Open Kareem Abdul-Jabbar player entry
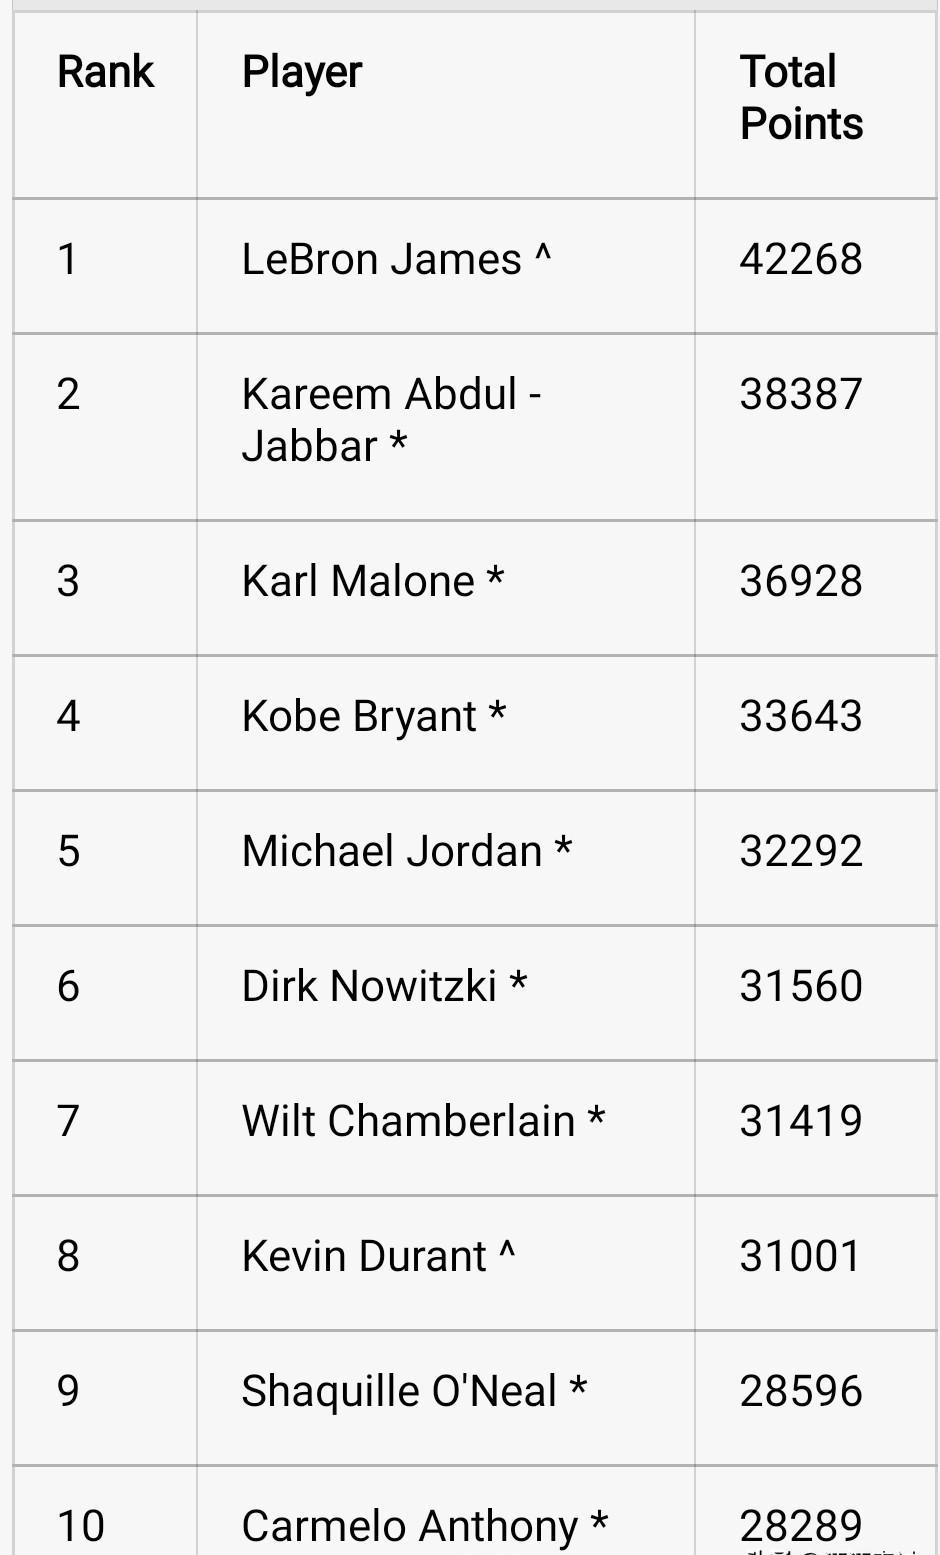The height and width of the screenshot is (1555, 940). pyautogui.click(x=391, y=420)
